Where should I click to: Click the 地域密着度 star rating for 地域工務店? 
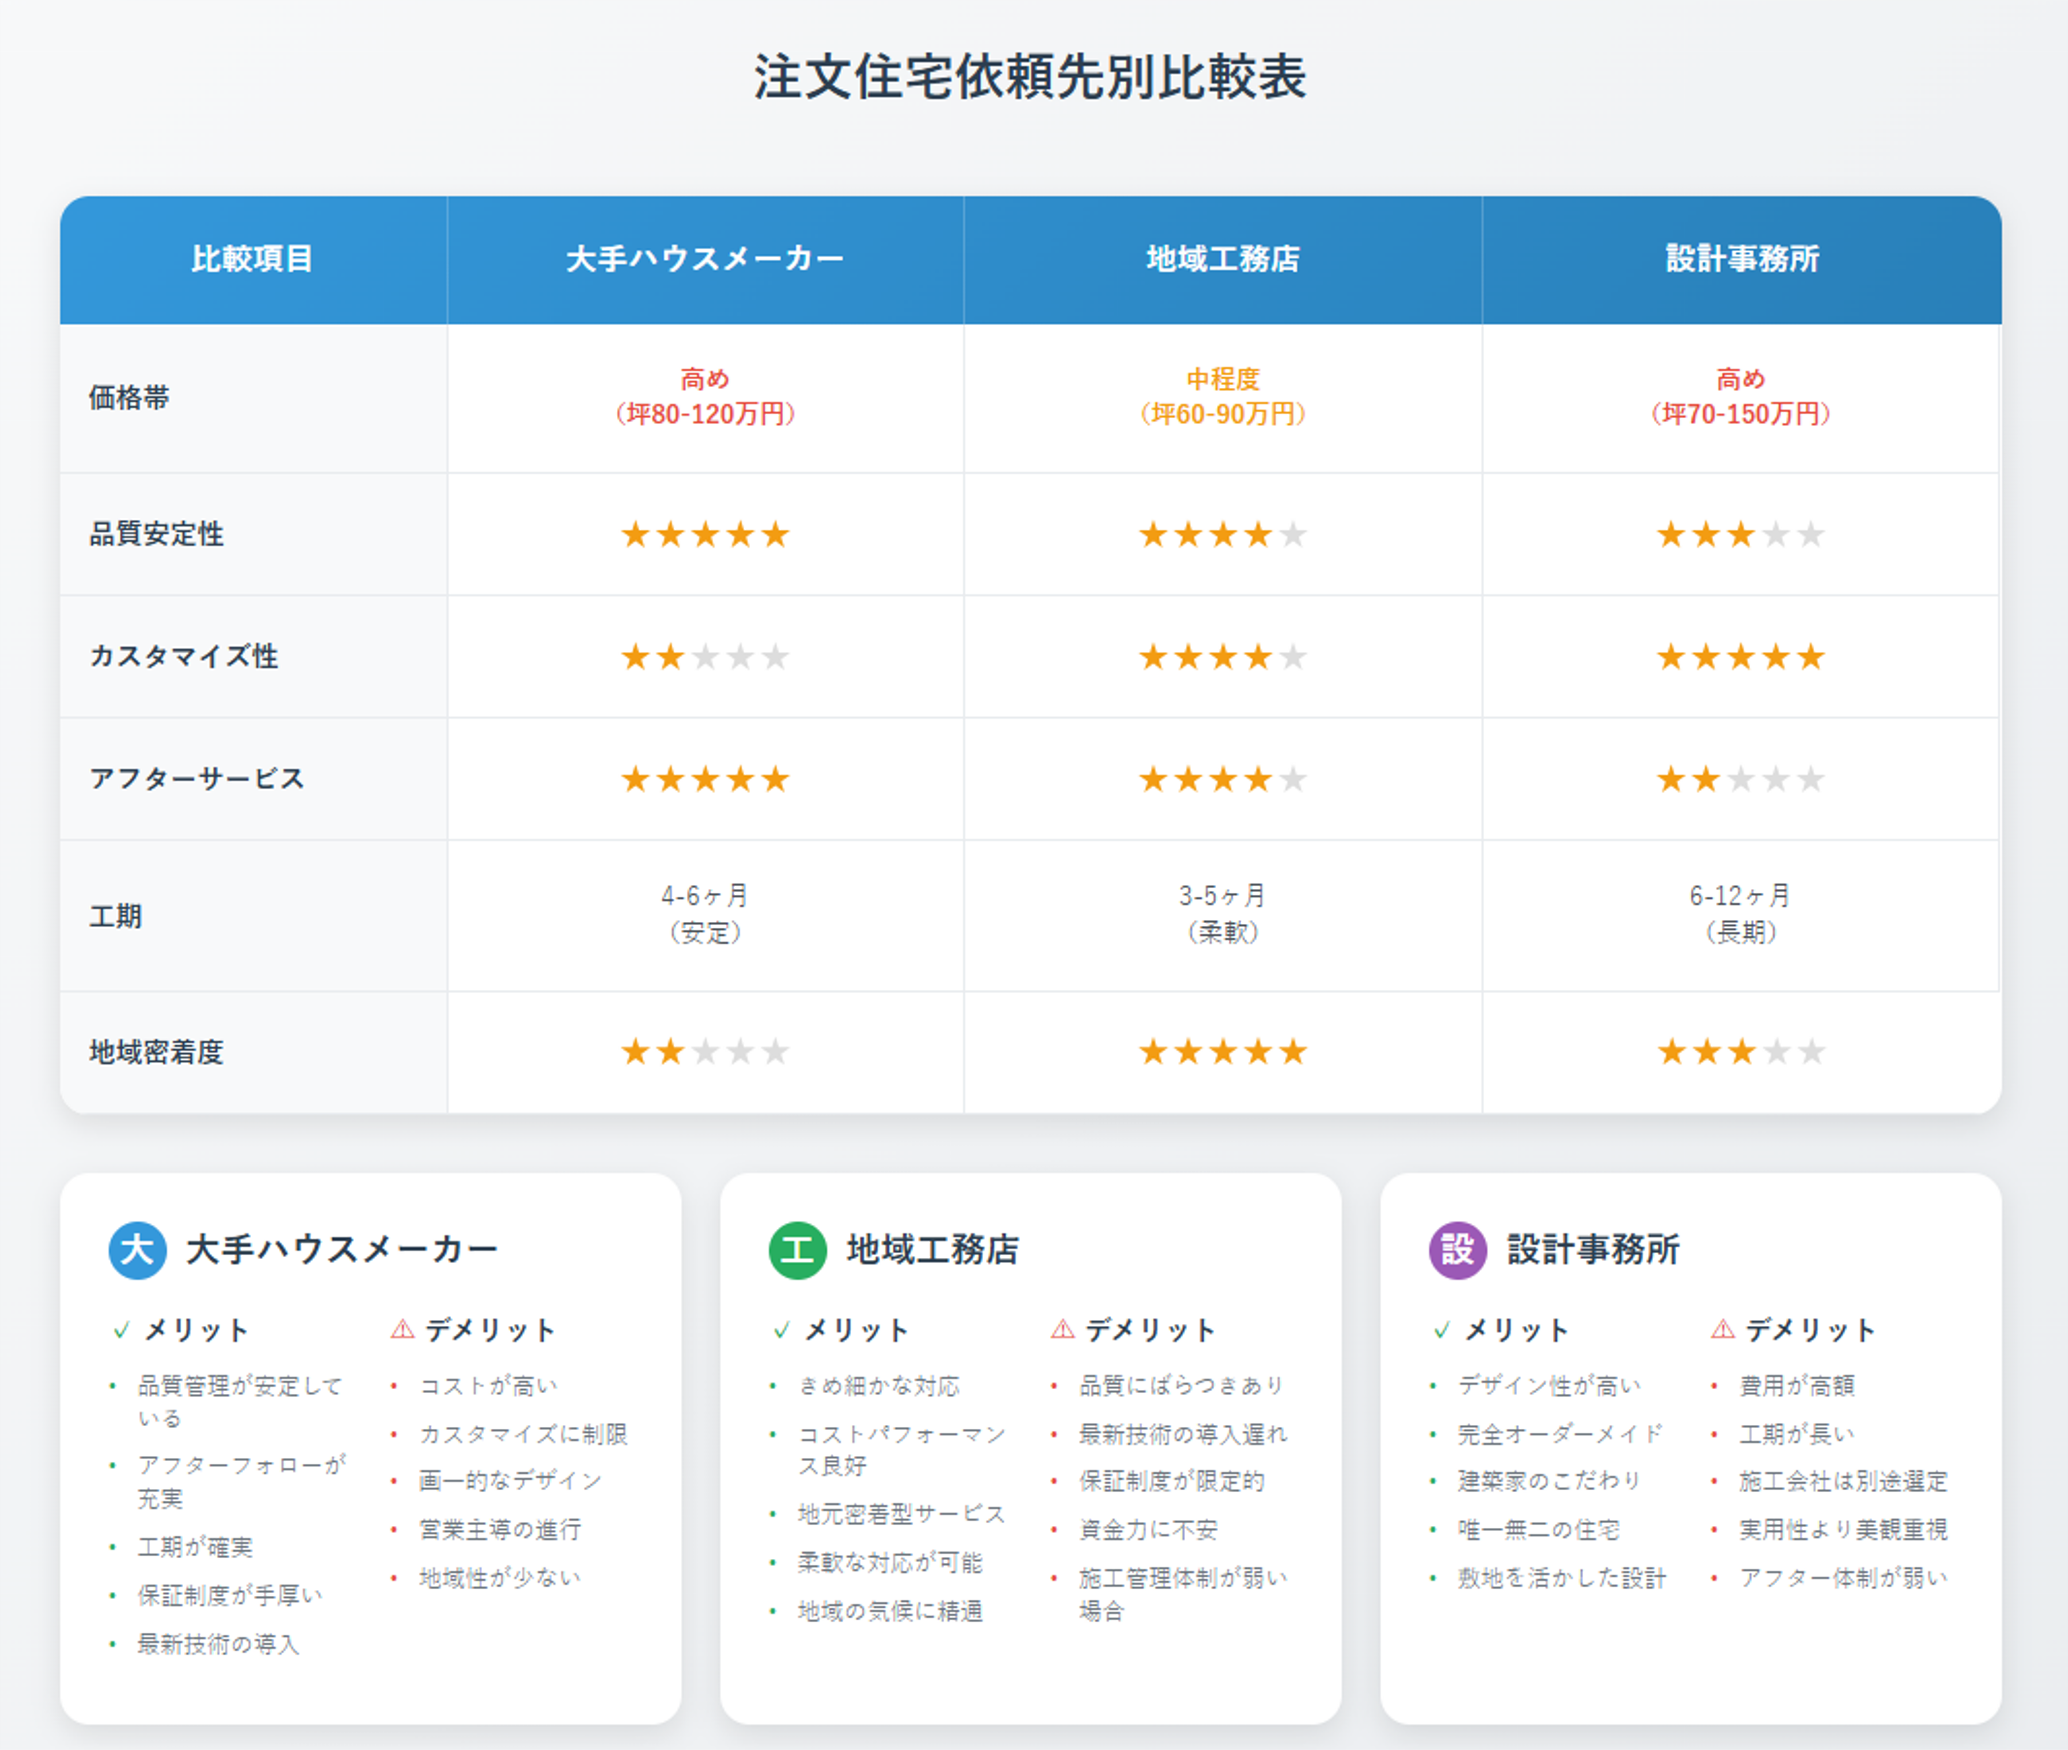tap(1222, 1052)
